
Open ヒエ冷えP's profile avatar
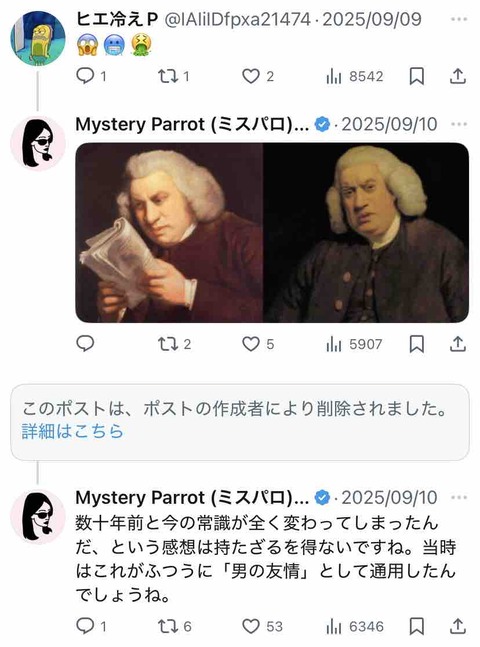click(38, 38)
